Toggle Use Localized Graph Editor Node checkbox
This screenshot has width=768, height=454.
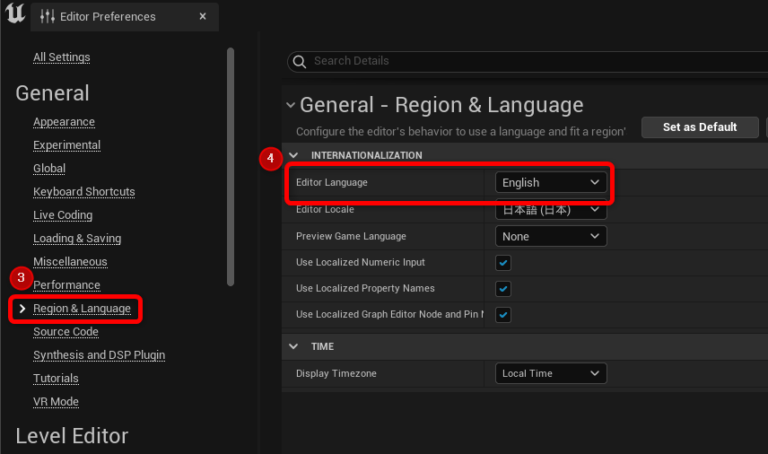[x=503, y=315]
